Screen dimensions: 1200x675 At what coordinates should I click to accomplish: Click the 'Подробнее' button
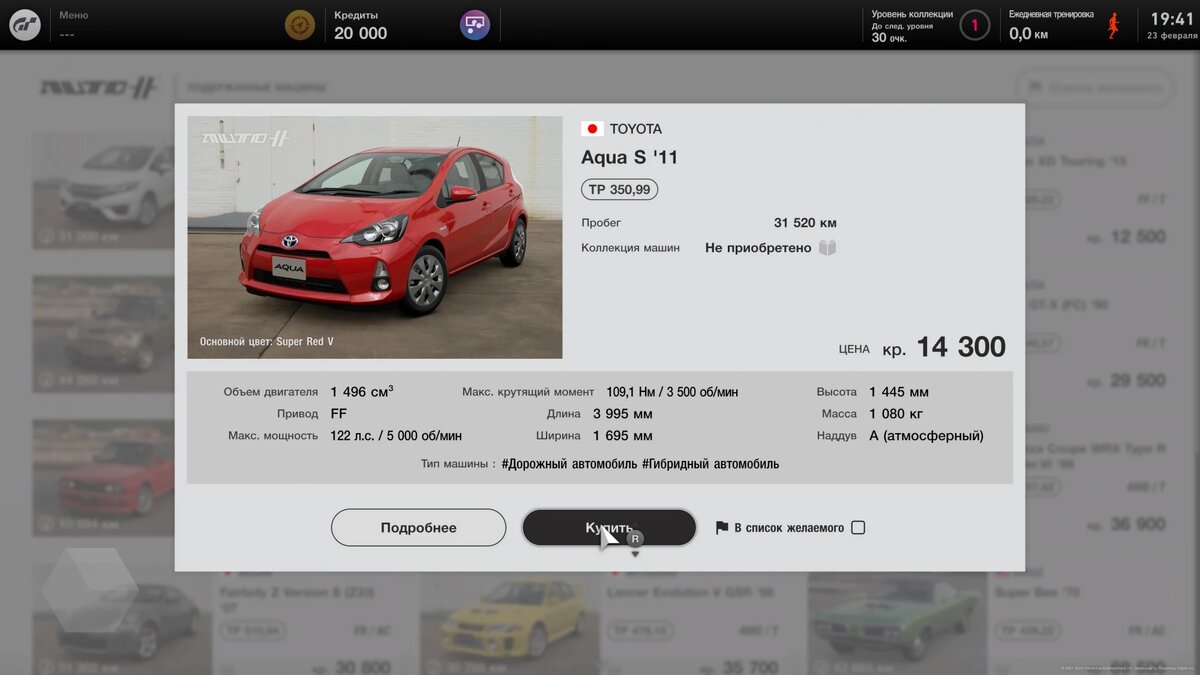[418, 528]
